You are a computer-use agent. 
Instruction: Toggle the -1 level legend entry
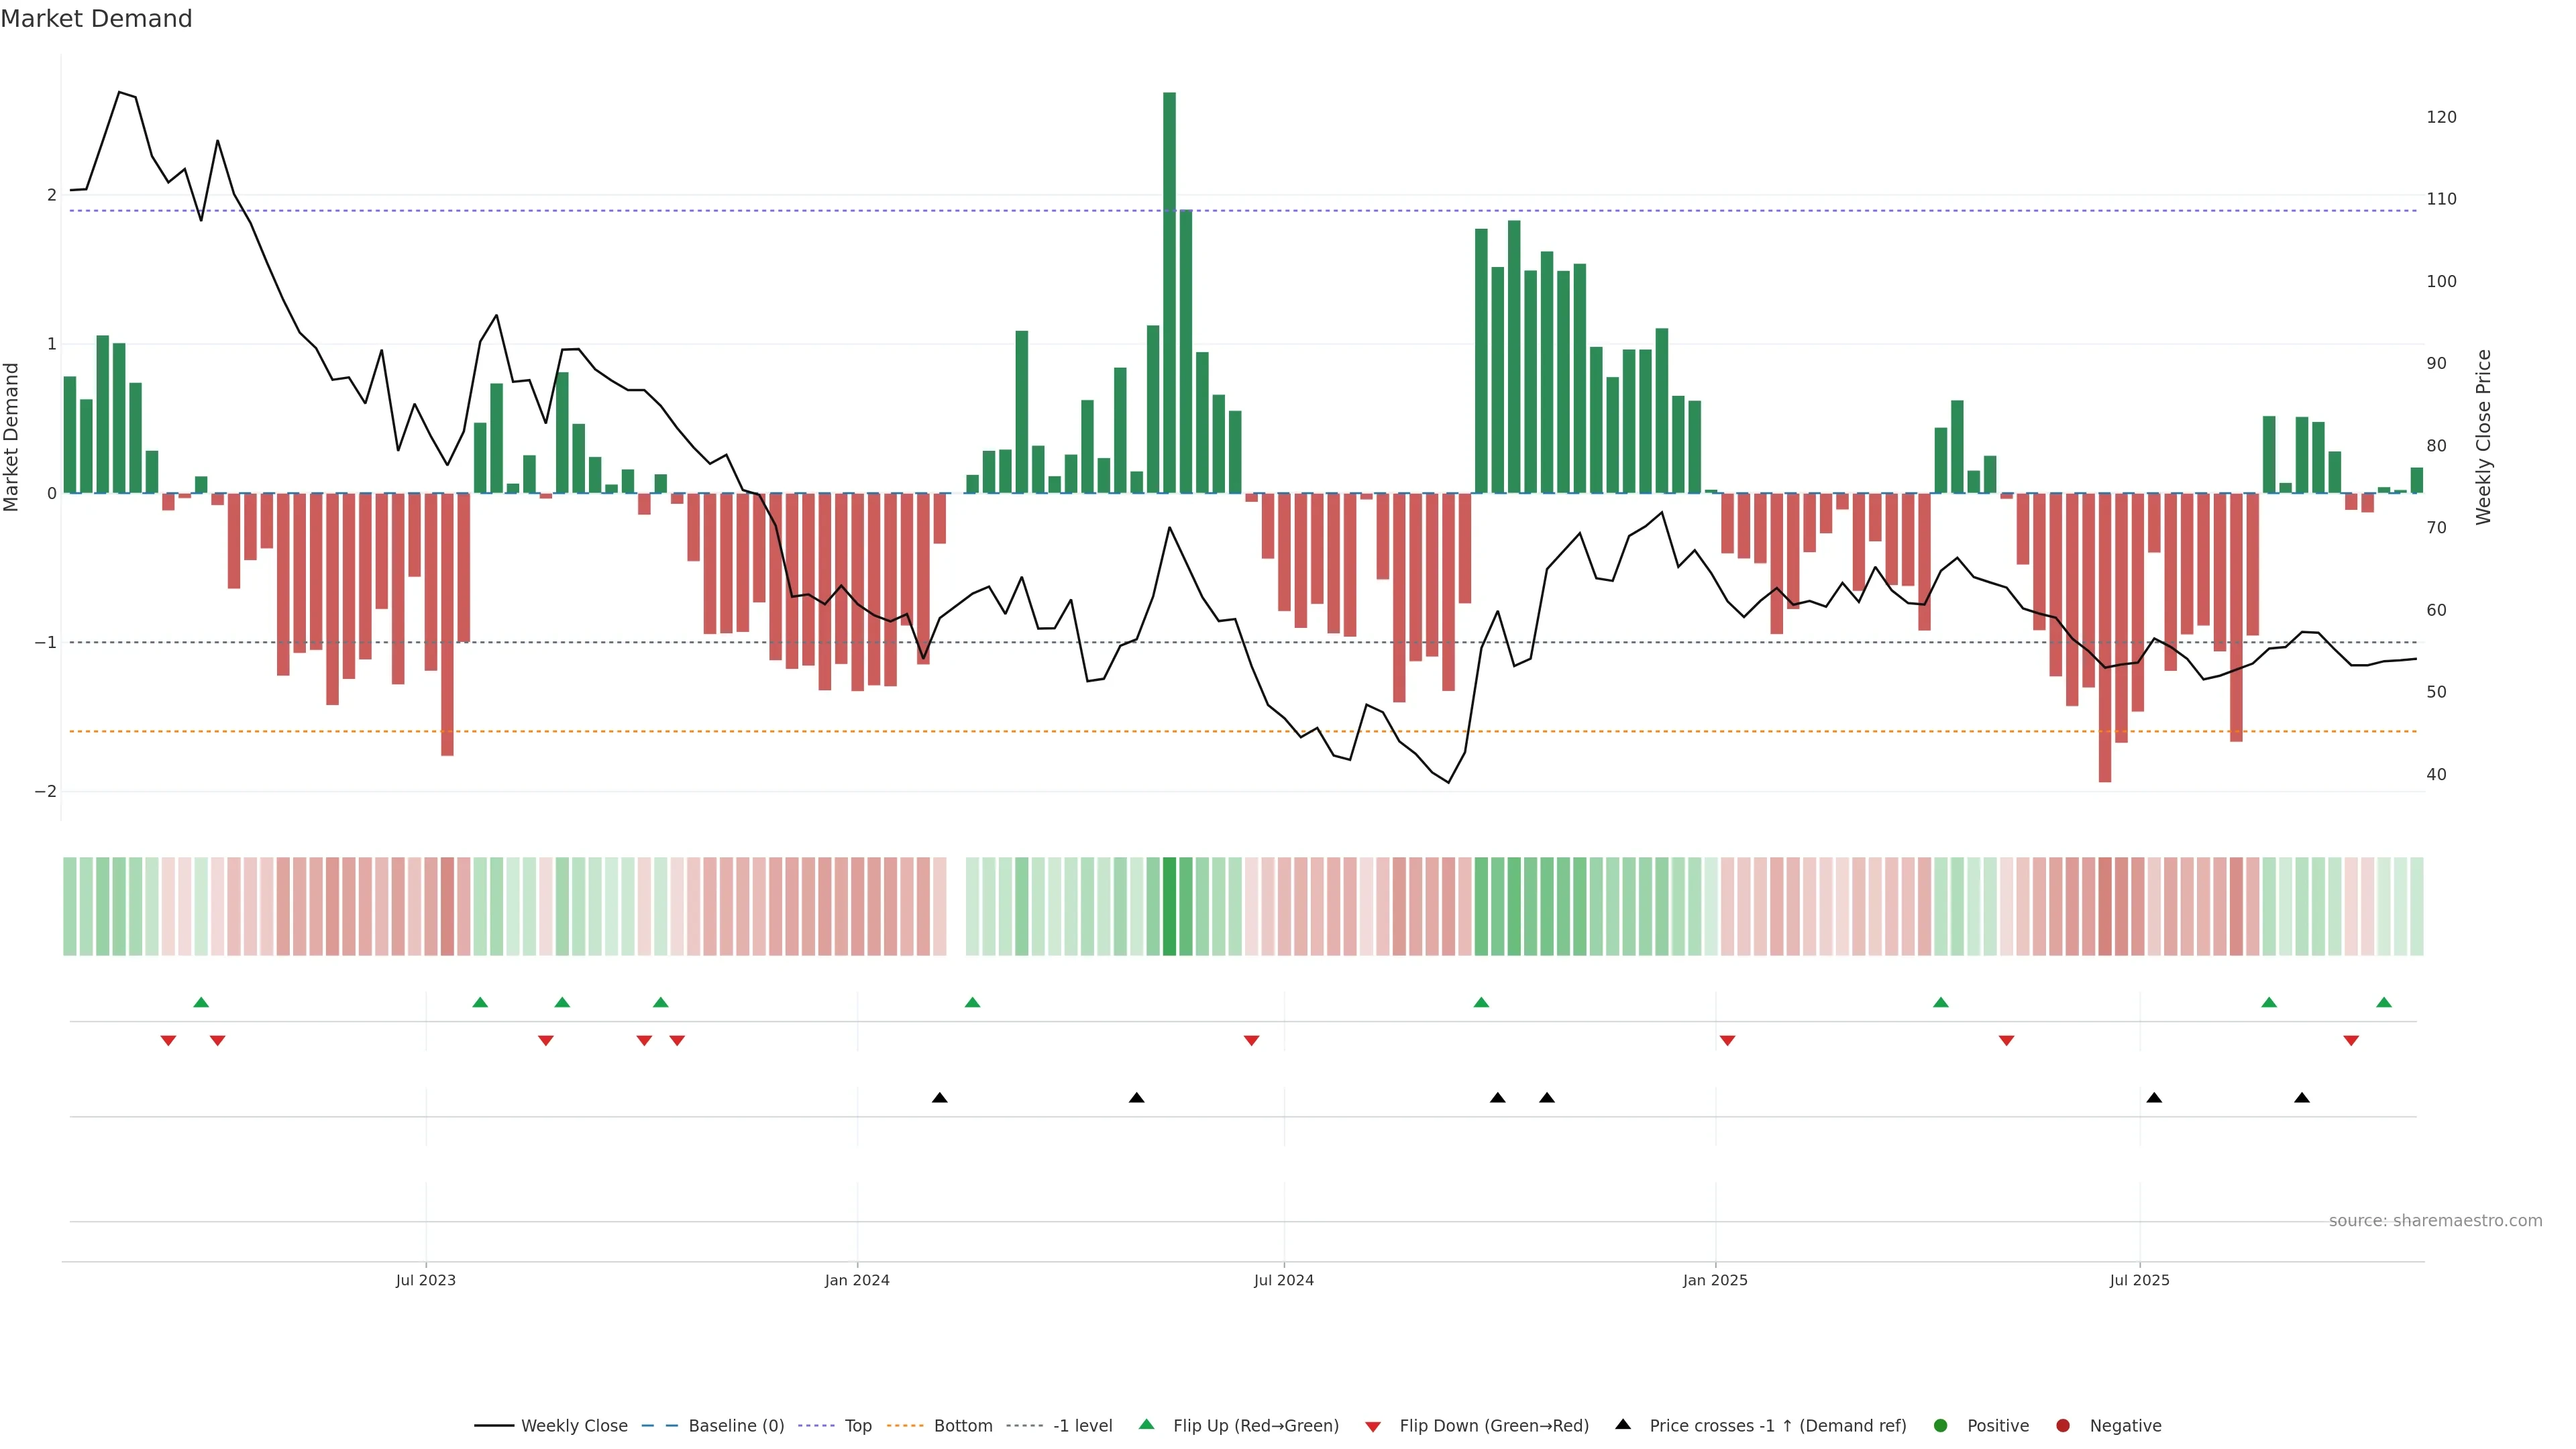tap(1082, 1426)
